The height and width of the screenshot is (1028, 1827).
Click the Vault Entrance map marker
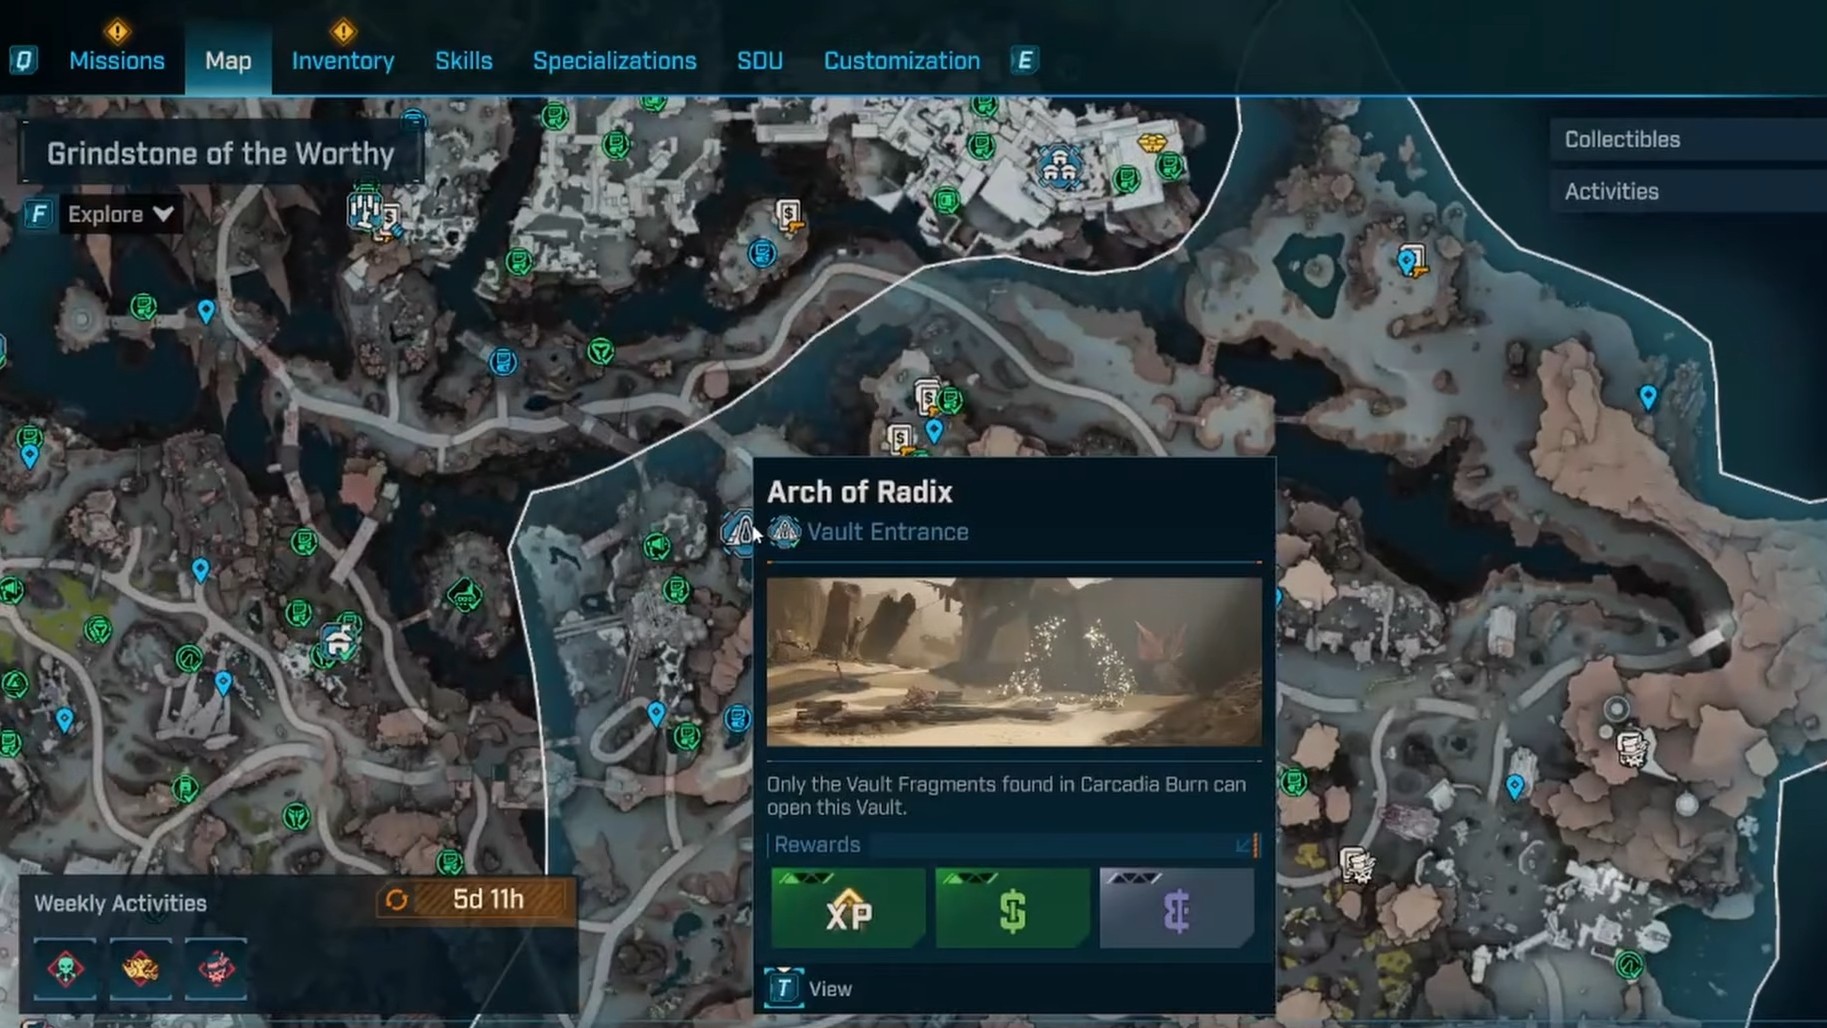(x=740, y=531)
